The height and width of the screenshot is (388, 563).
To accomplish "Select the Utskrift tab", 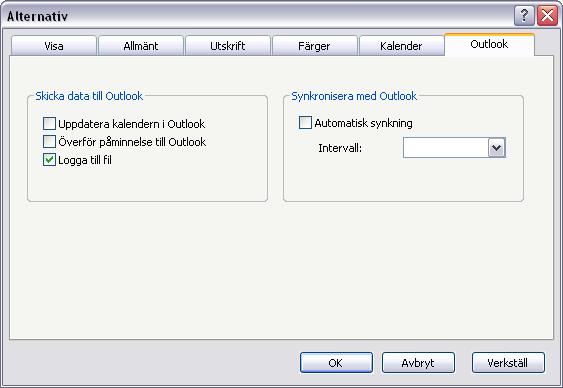I will [x=228, y=46].
